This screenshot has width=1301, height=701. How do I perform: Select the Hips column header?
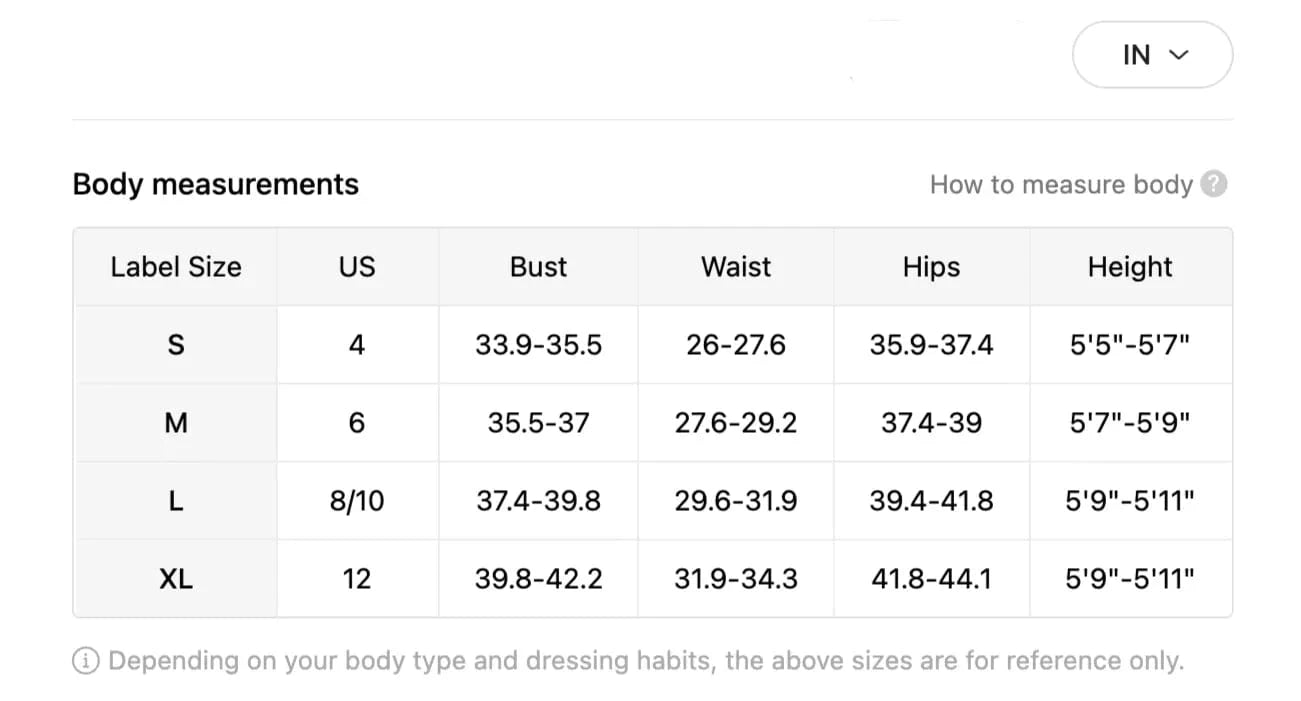click(x=931, y=267)
